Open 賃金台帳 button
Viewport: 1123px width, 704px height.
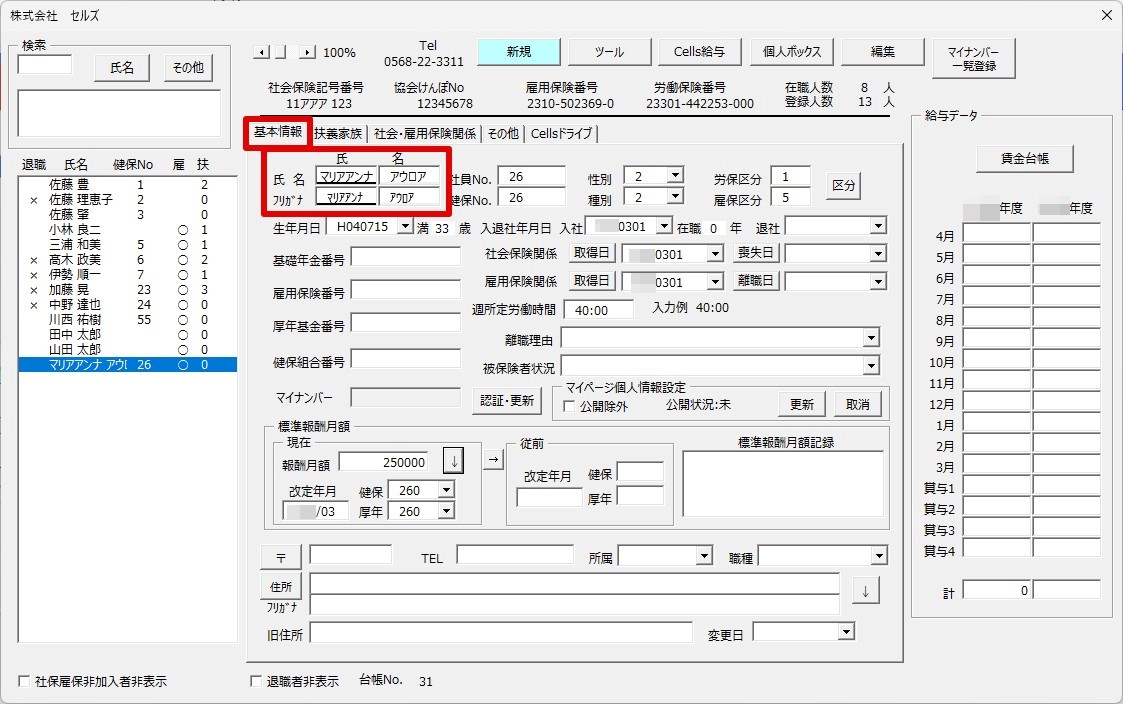tap(1024, 158)
